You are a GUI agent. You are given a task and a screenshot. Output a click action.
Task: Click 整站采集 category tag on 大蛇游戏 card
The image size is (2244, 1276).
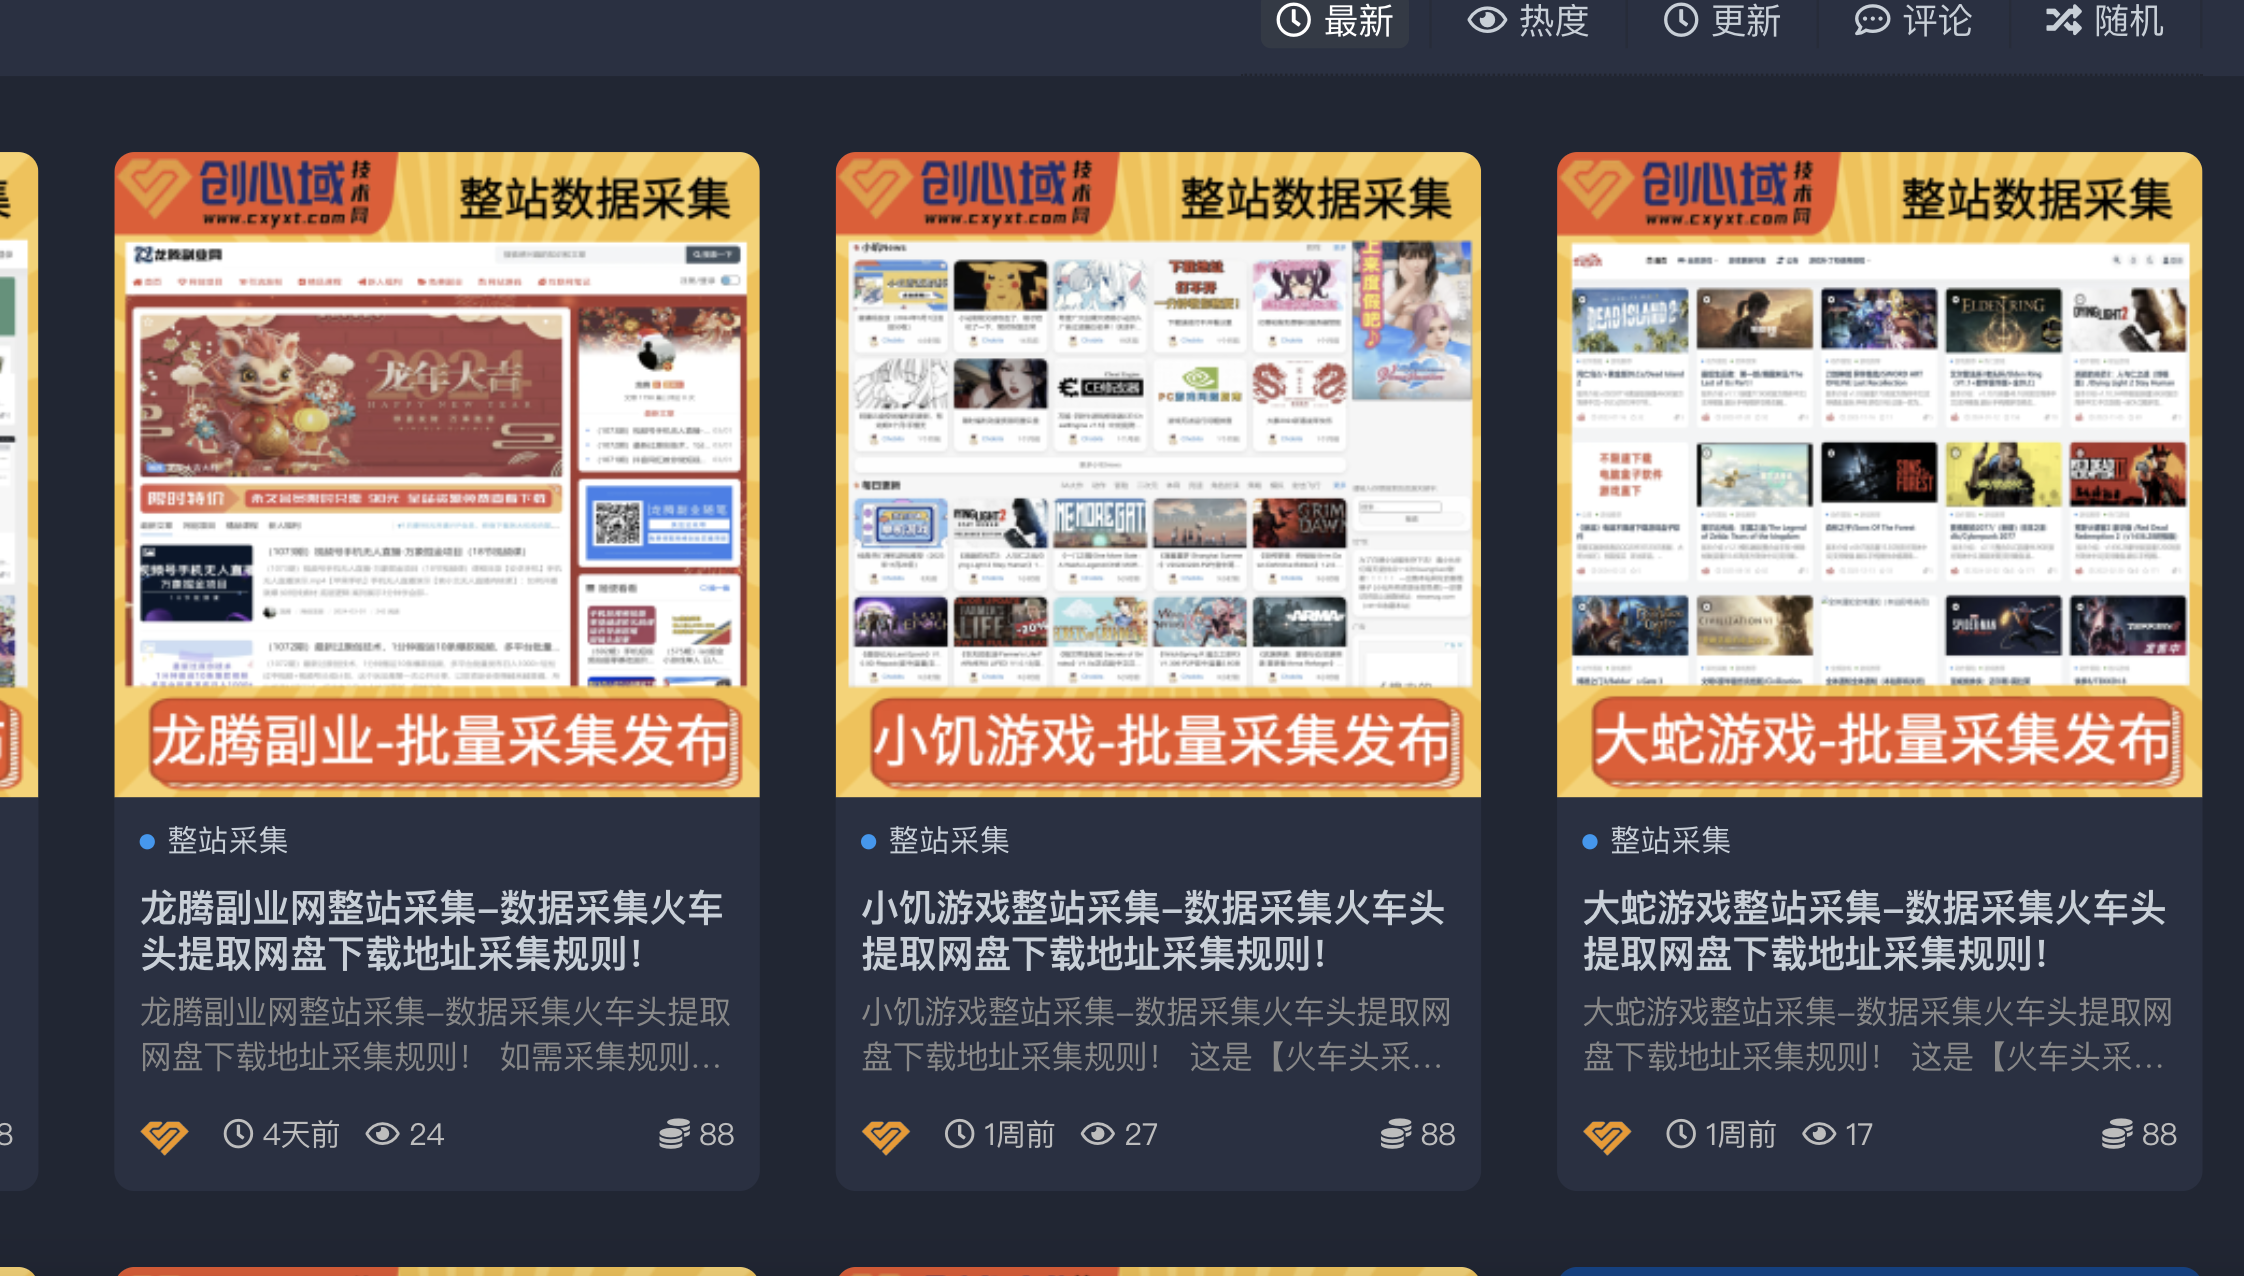1669,841
